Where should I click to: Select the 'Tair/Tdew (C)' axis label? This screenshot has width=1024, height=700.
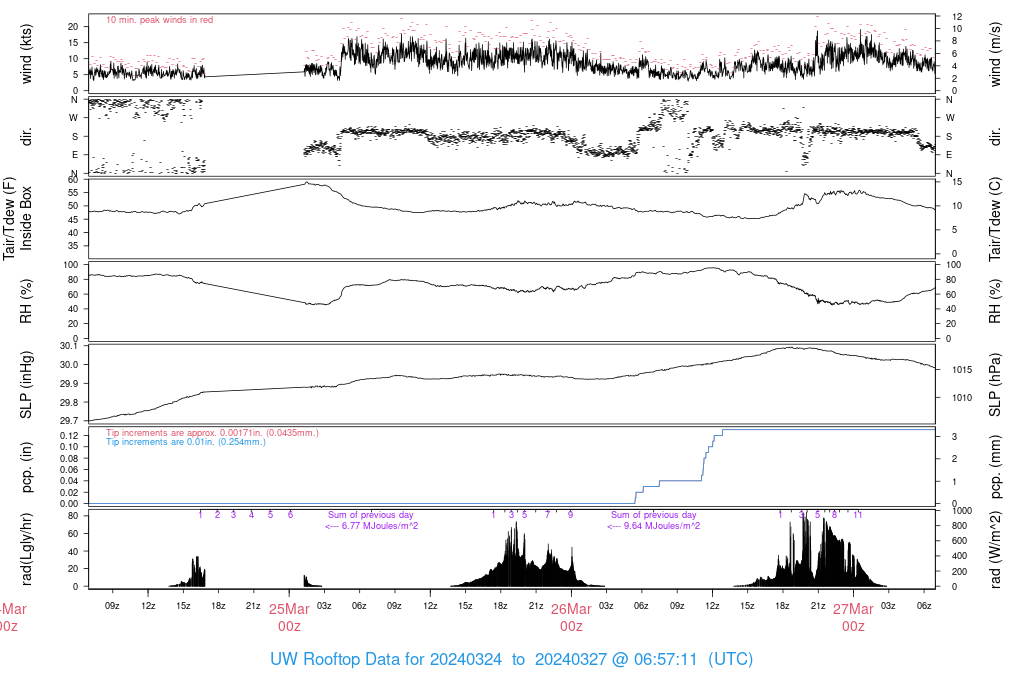point(995,219)
